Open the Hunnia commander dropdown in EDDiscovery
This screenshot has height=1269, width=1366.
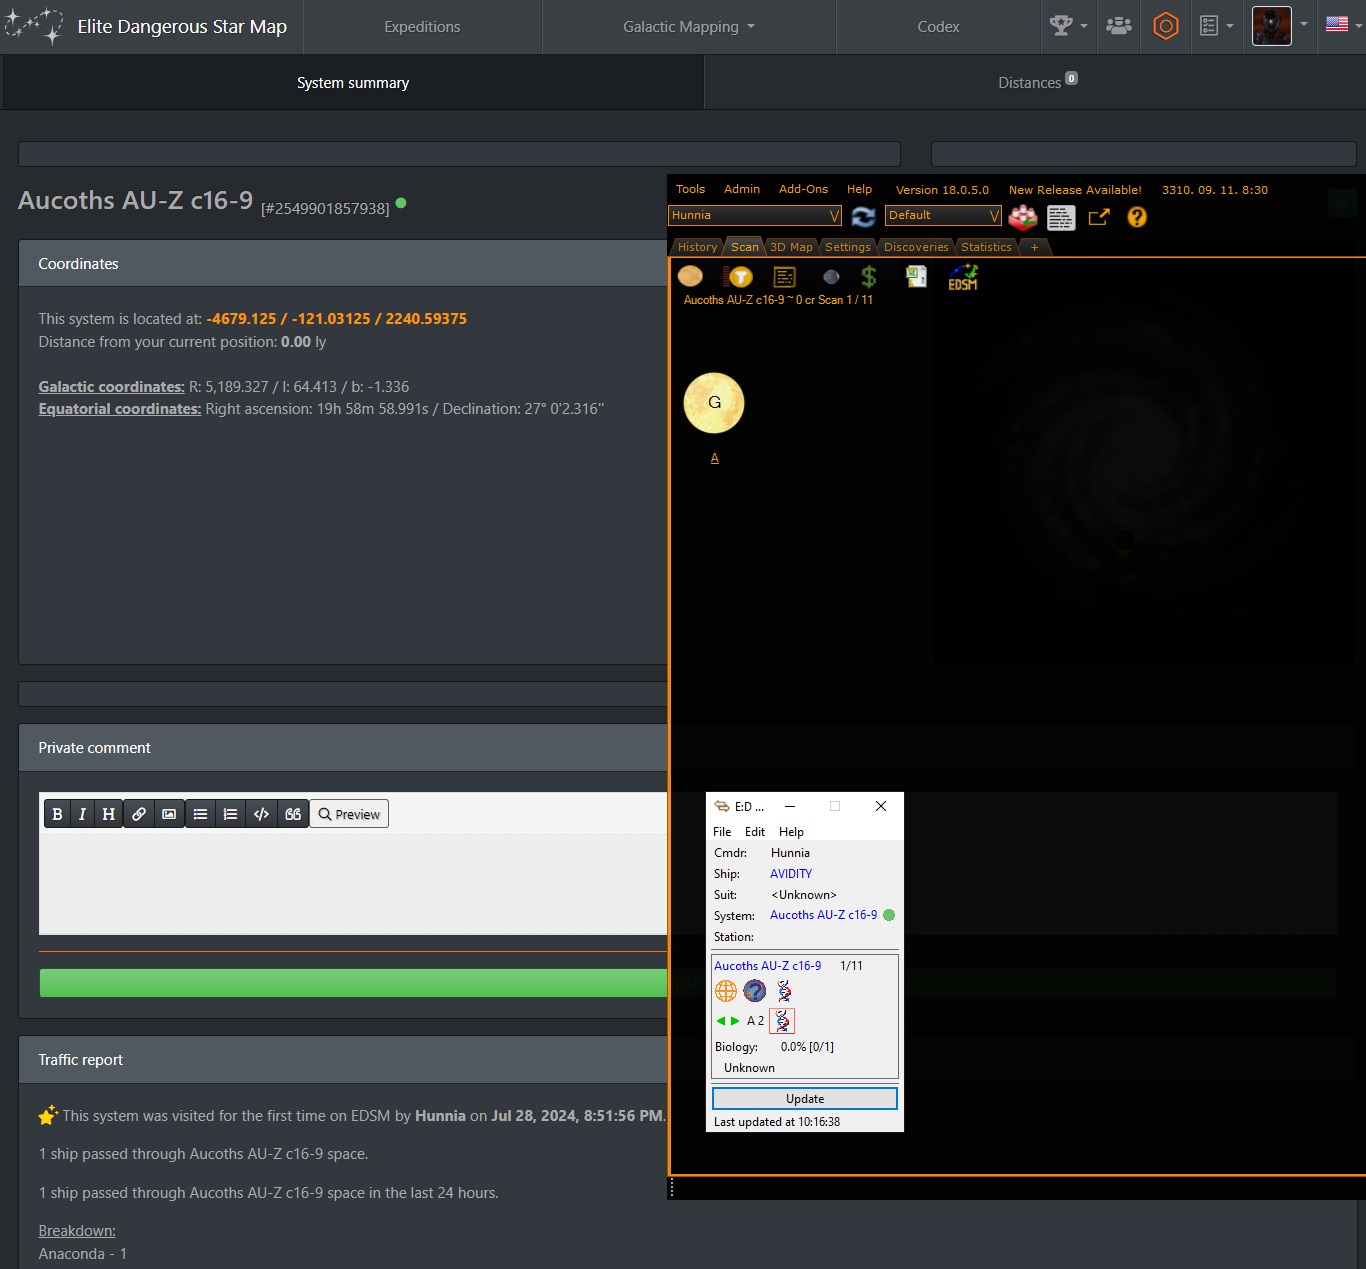pos(755,215)
